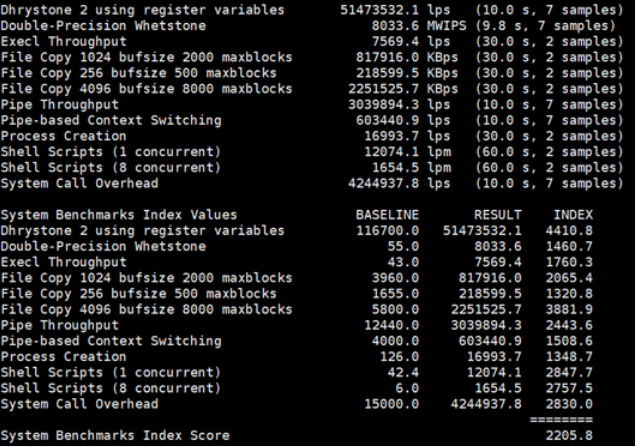Select the Dhrystone index value 4410.8
The image size is (636, 447).
click(572, 230)
